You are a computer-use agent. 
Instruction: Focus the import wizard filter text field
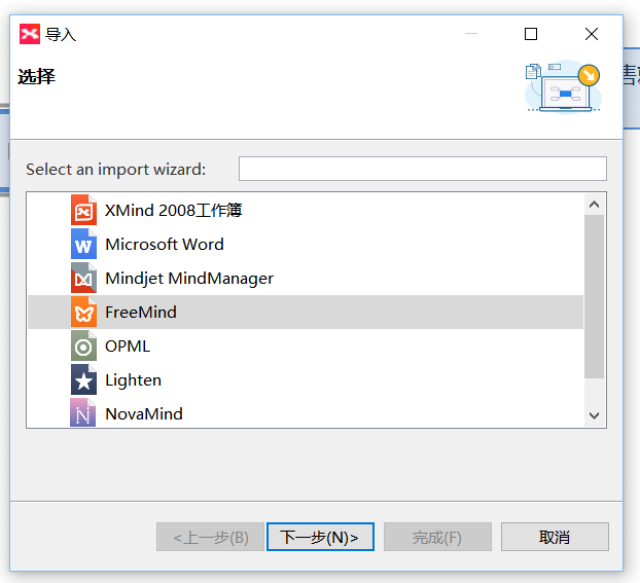pos(422,169)
